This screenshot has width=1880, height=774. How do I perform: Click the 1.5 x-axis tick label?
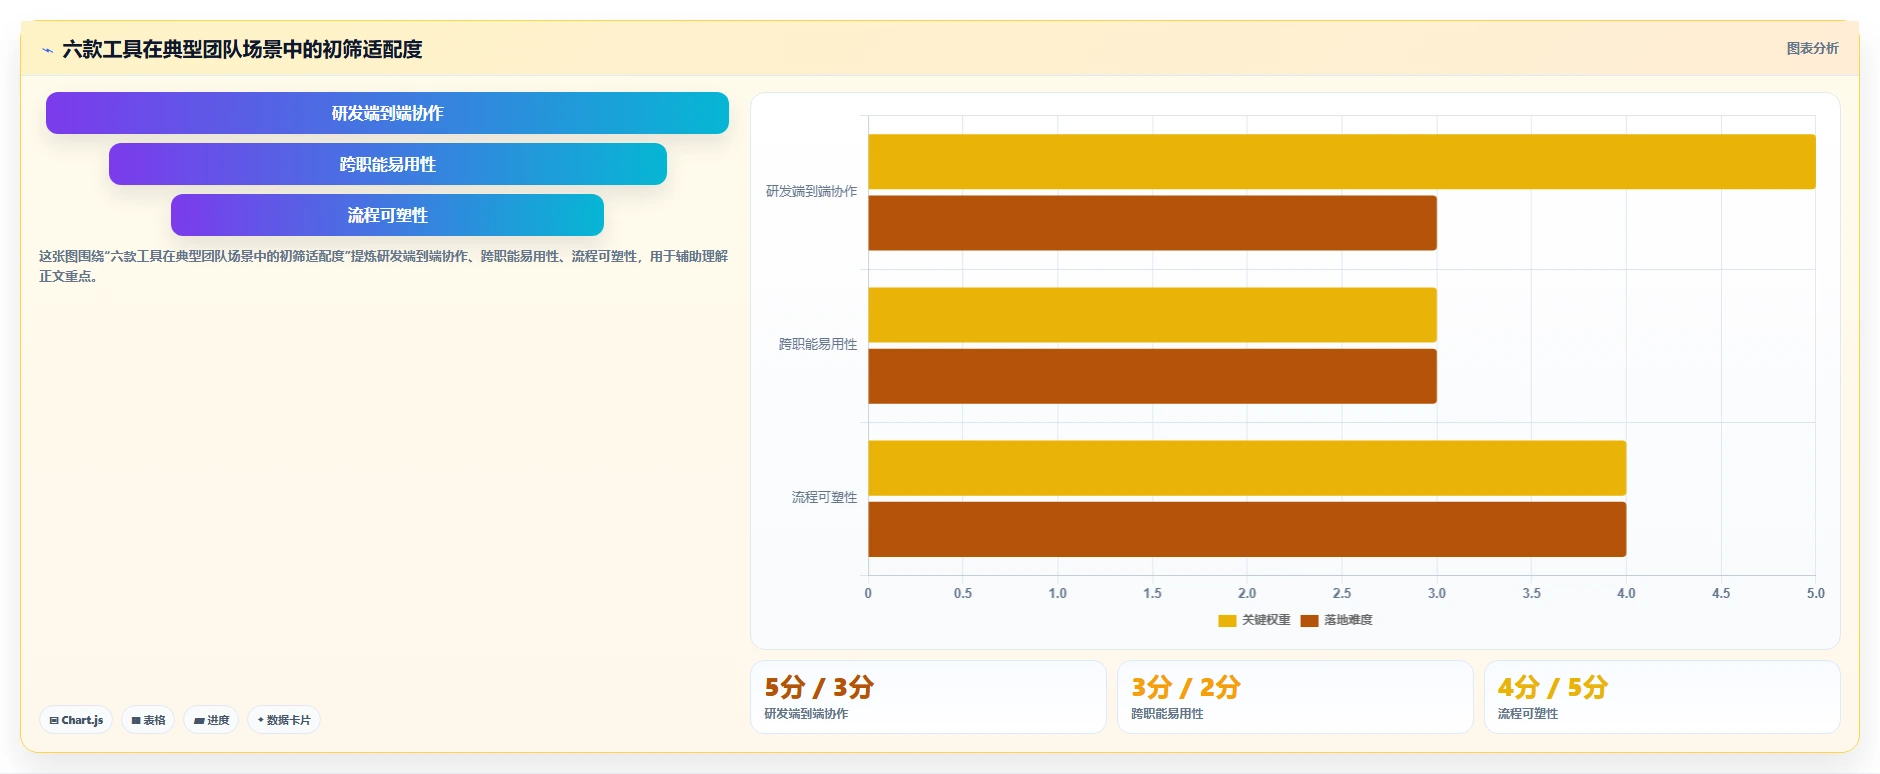pos(1152,593)
